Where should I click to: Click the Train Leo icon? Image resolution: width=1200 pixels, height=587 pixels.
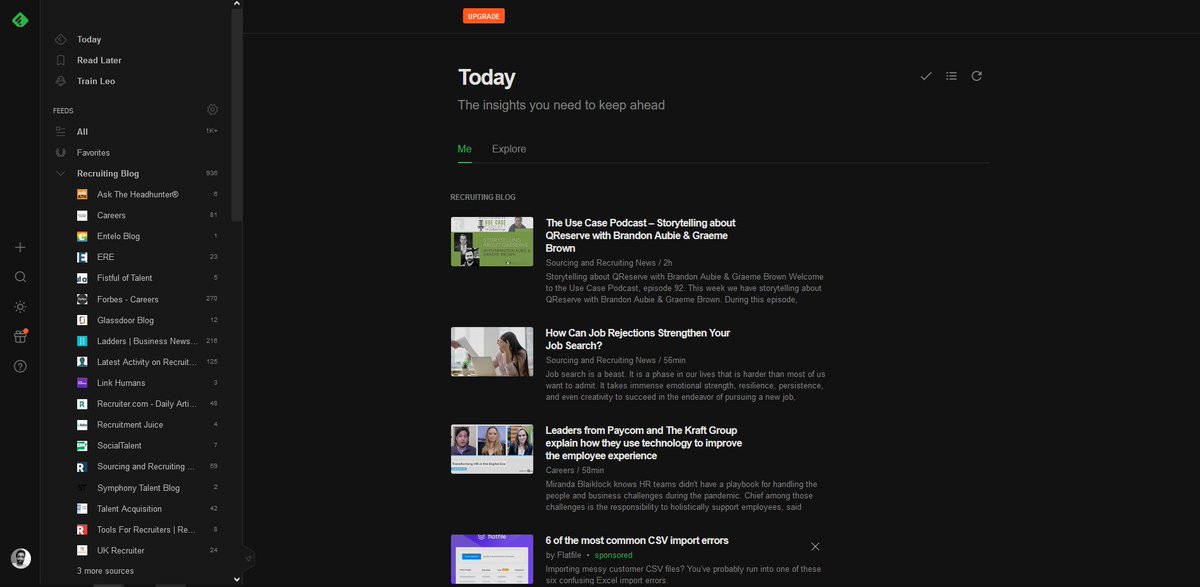tap(61, 81)
